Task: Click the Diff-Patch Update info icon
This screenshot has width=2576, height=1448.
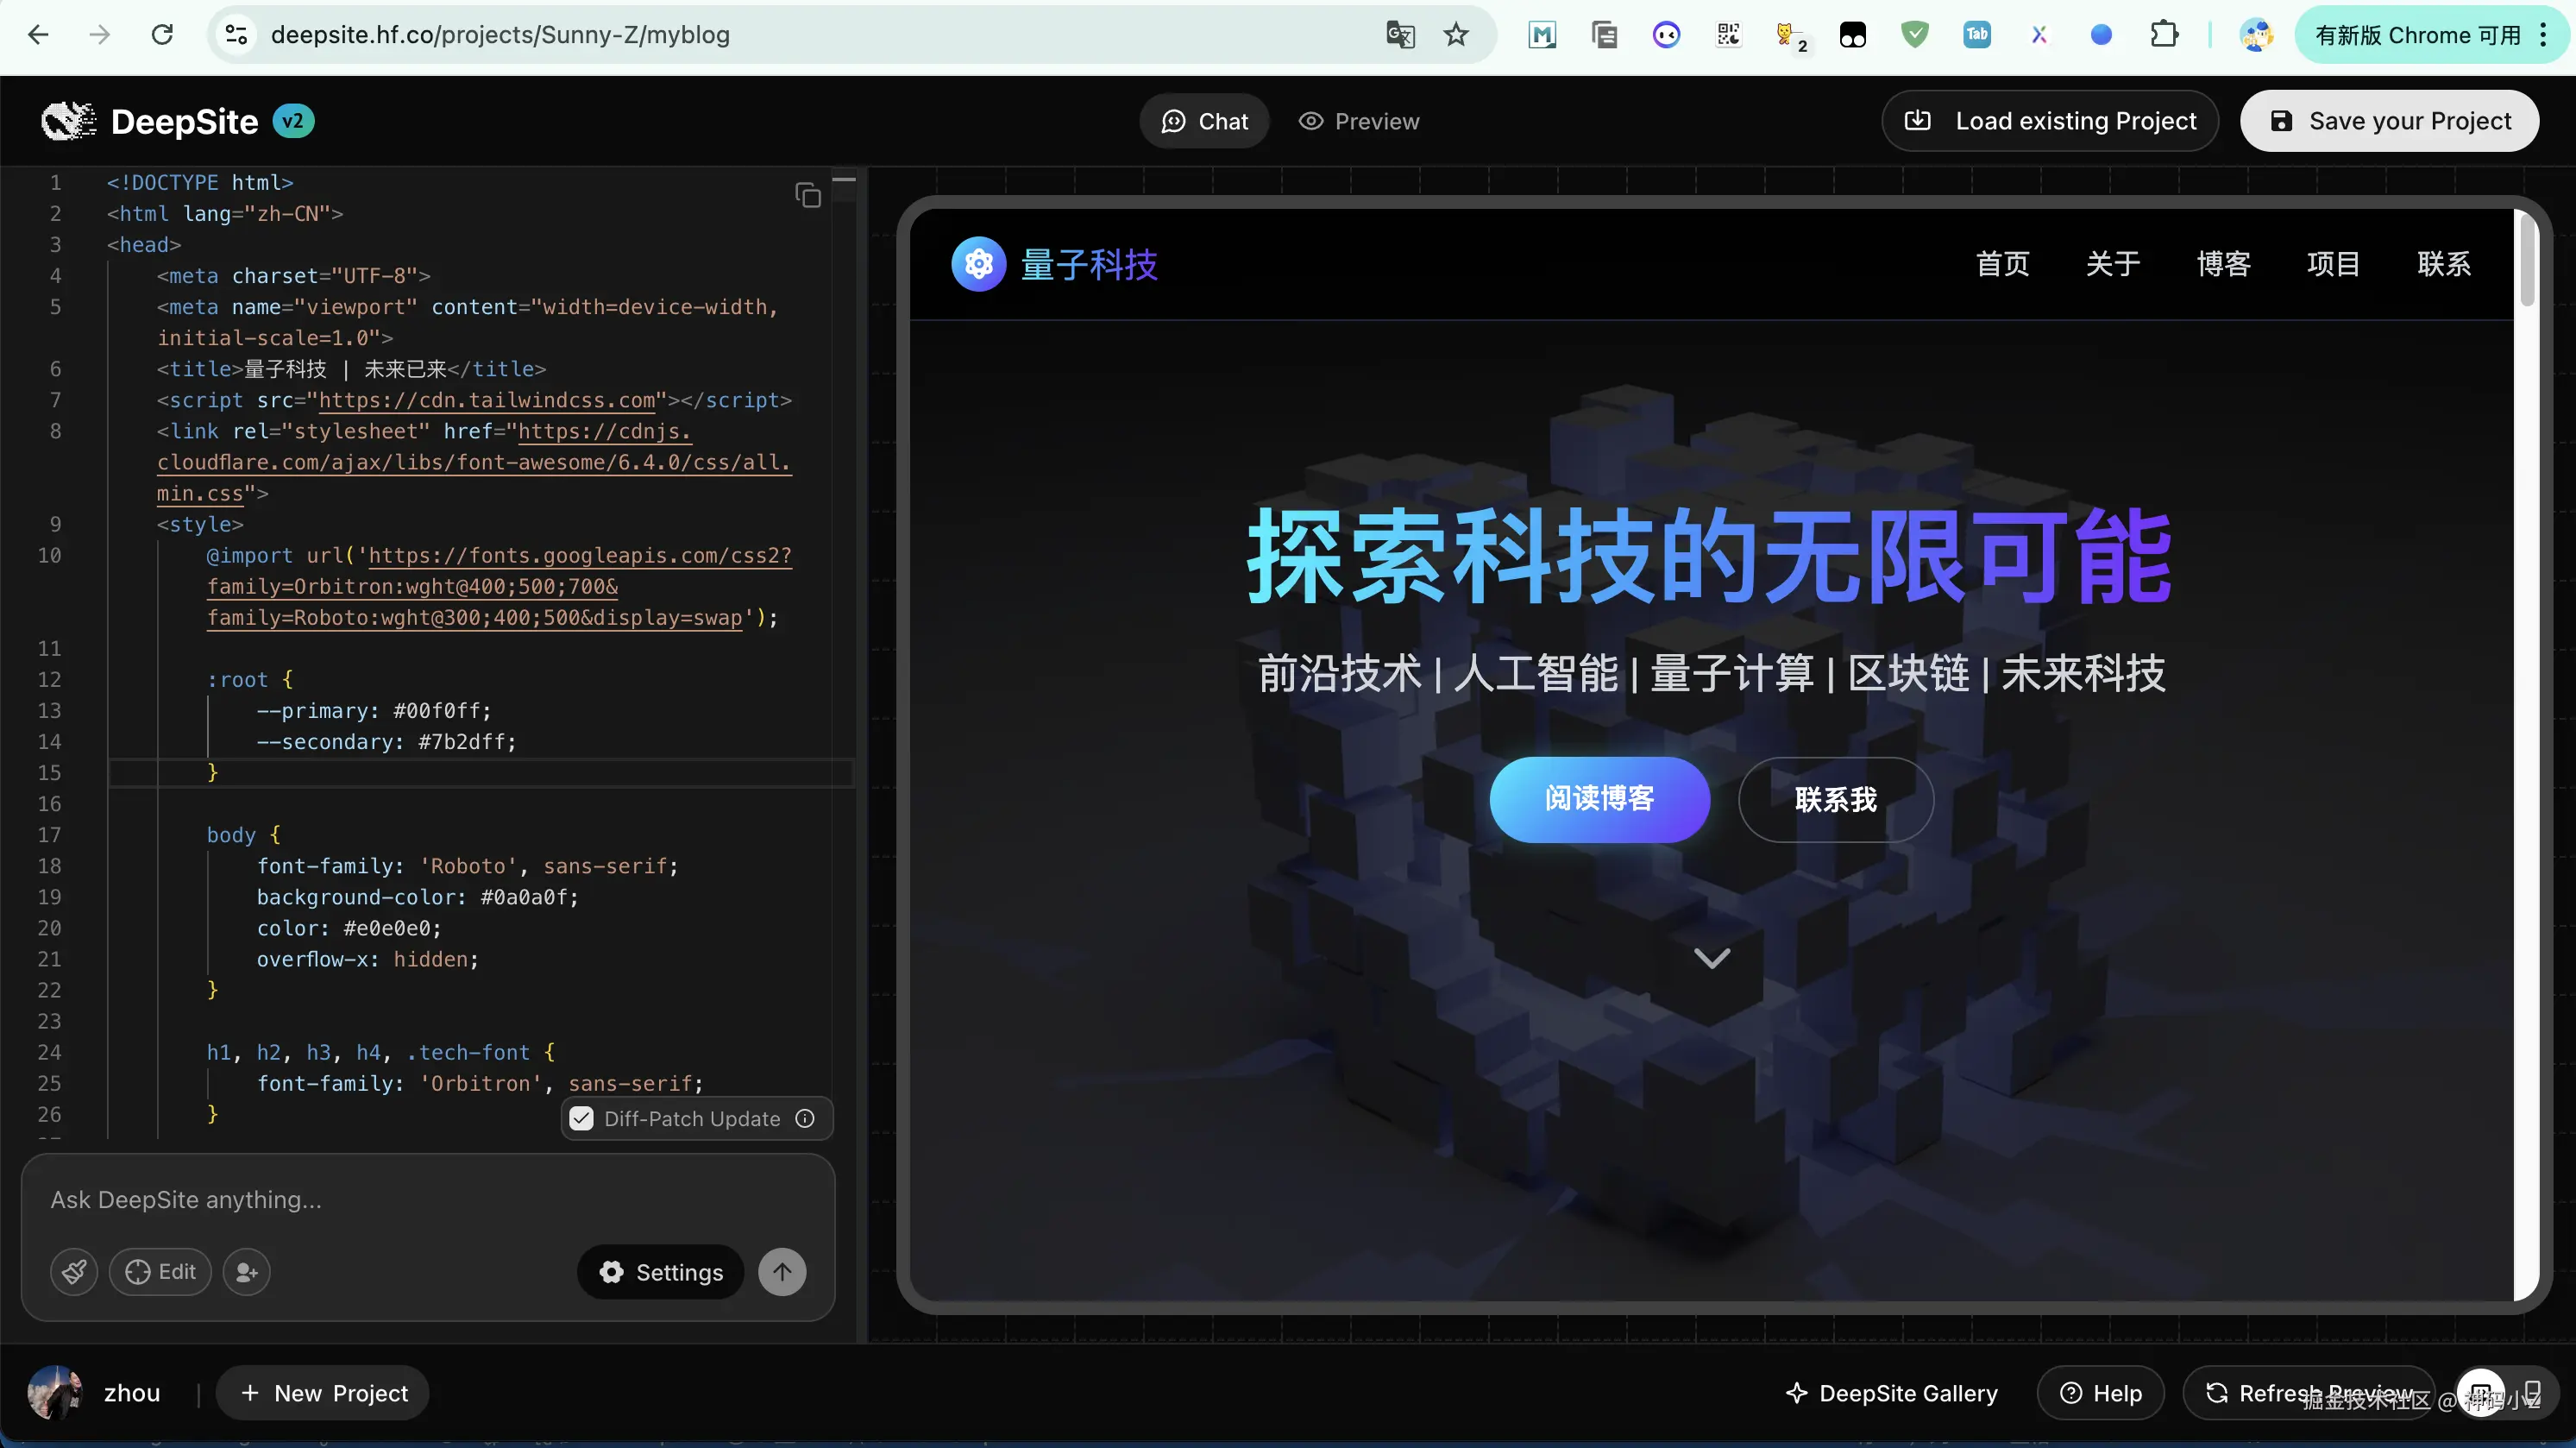Action: [x=805, y=1119]
